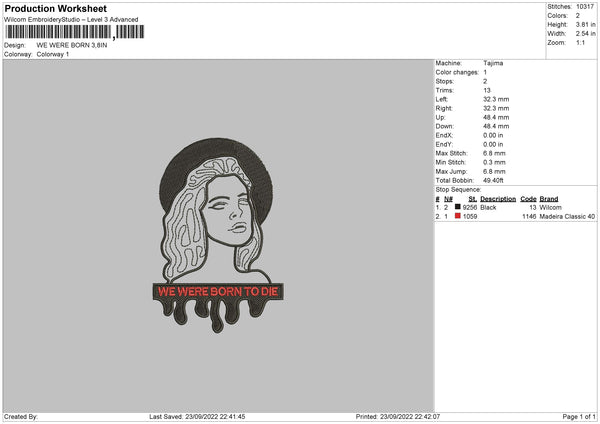
Task: Click the red WE WERE BORN TO DIE text
Action: [218, 292]
